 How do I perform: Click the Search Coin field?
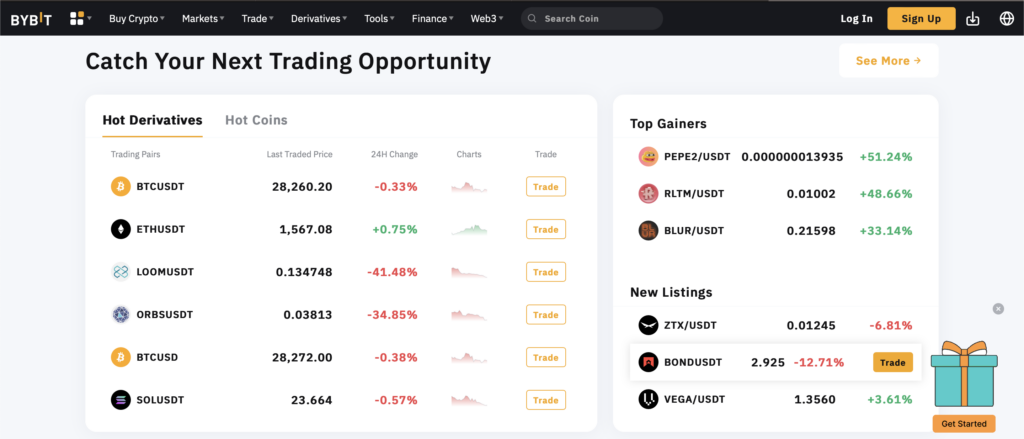pyautogui.click(x=592, y=18)
